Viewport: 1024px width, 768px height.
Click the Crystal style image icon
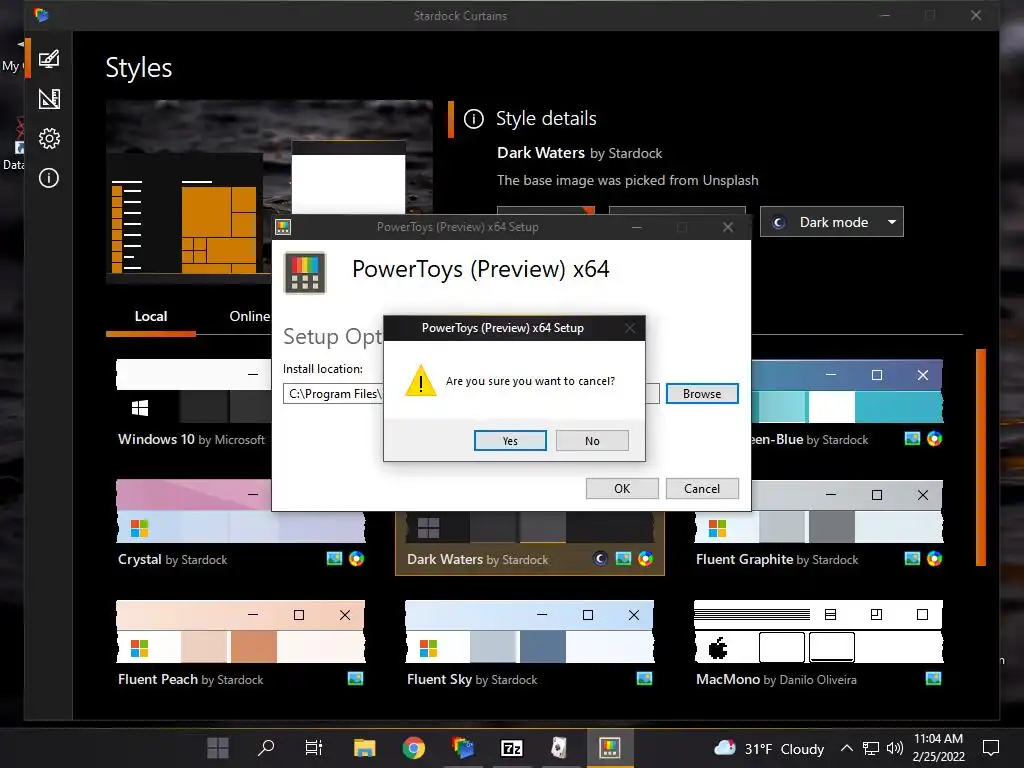click(x=334, y=558)
